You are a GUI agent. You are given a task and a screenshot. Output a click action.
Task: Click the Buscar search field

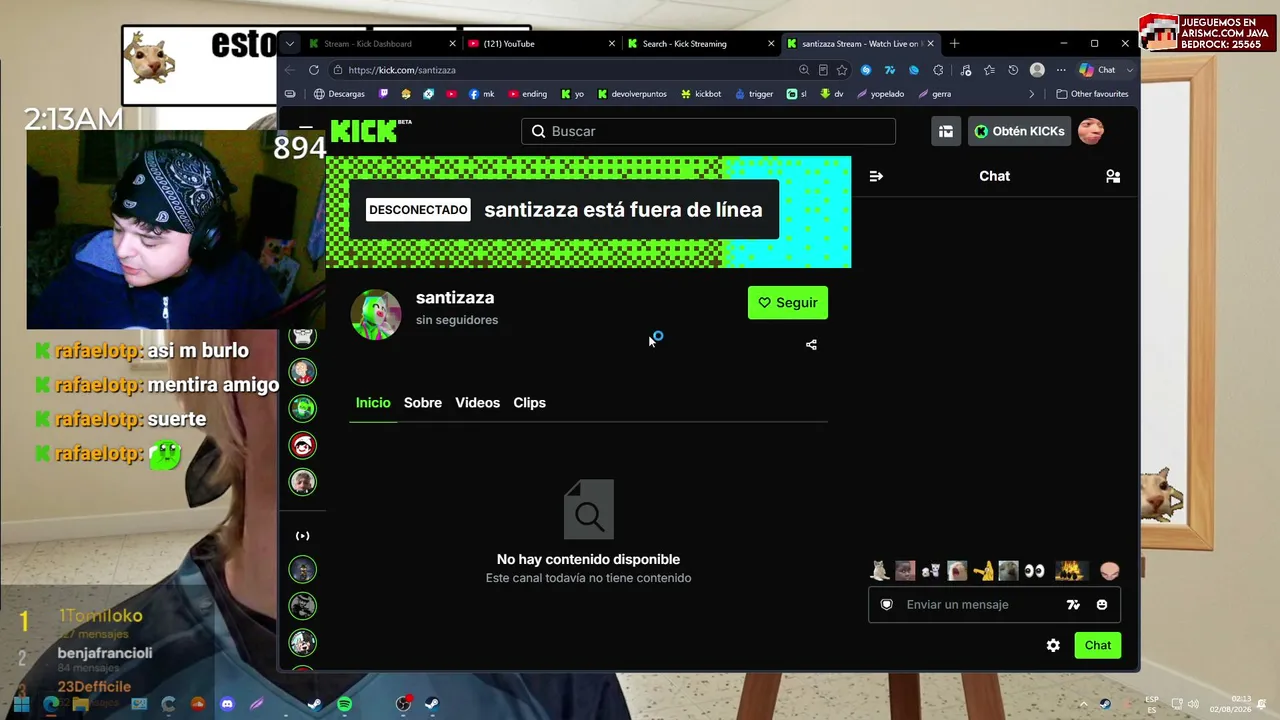pos(708,131)
